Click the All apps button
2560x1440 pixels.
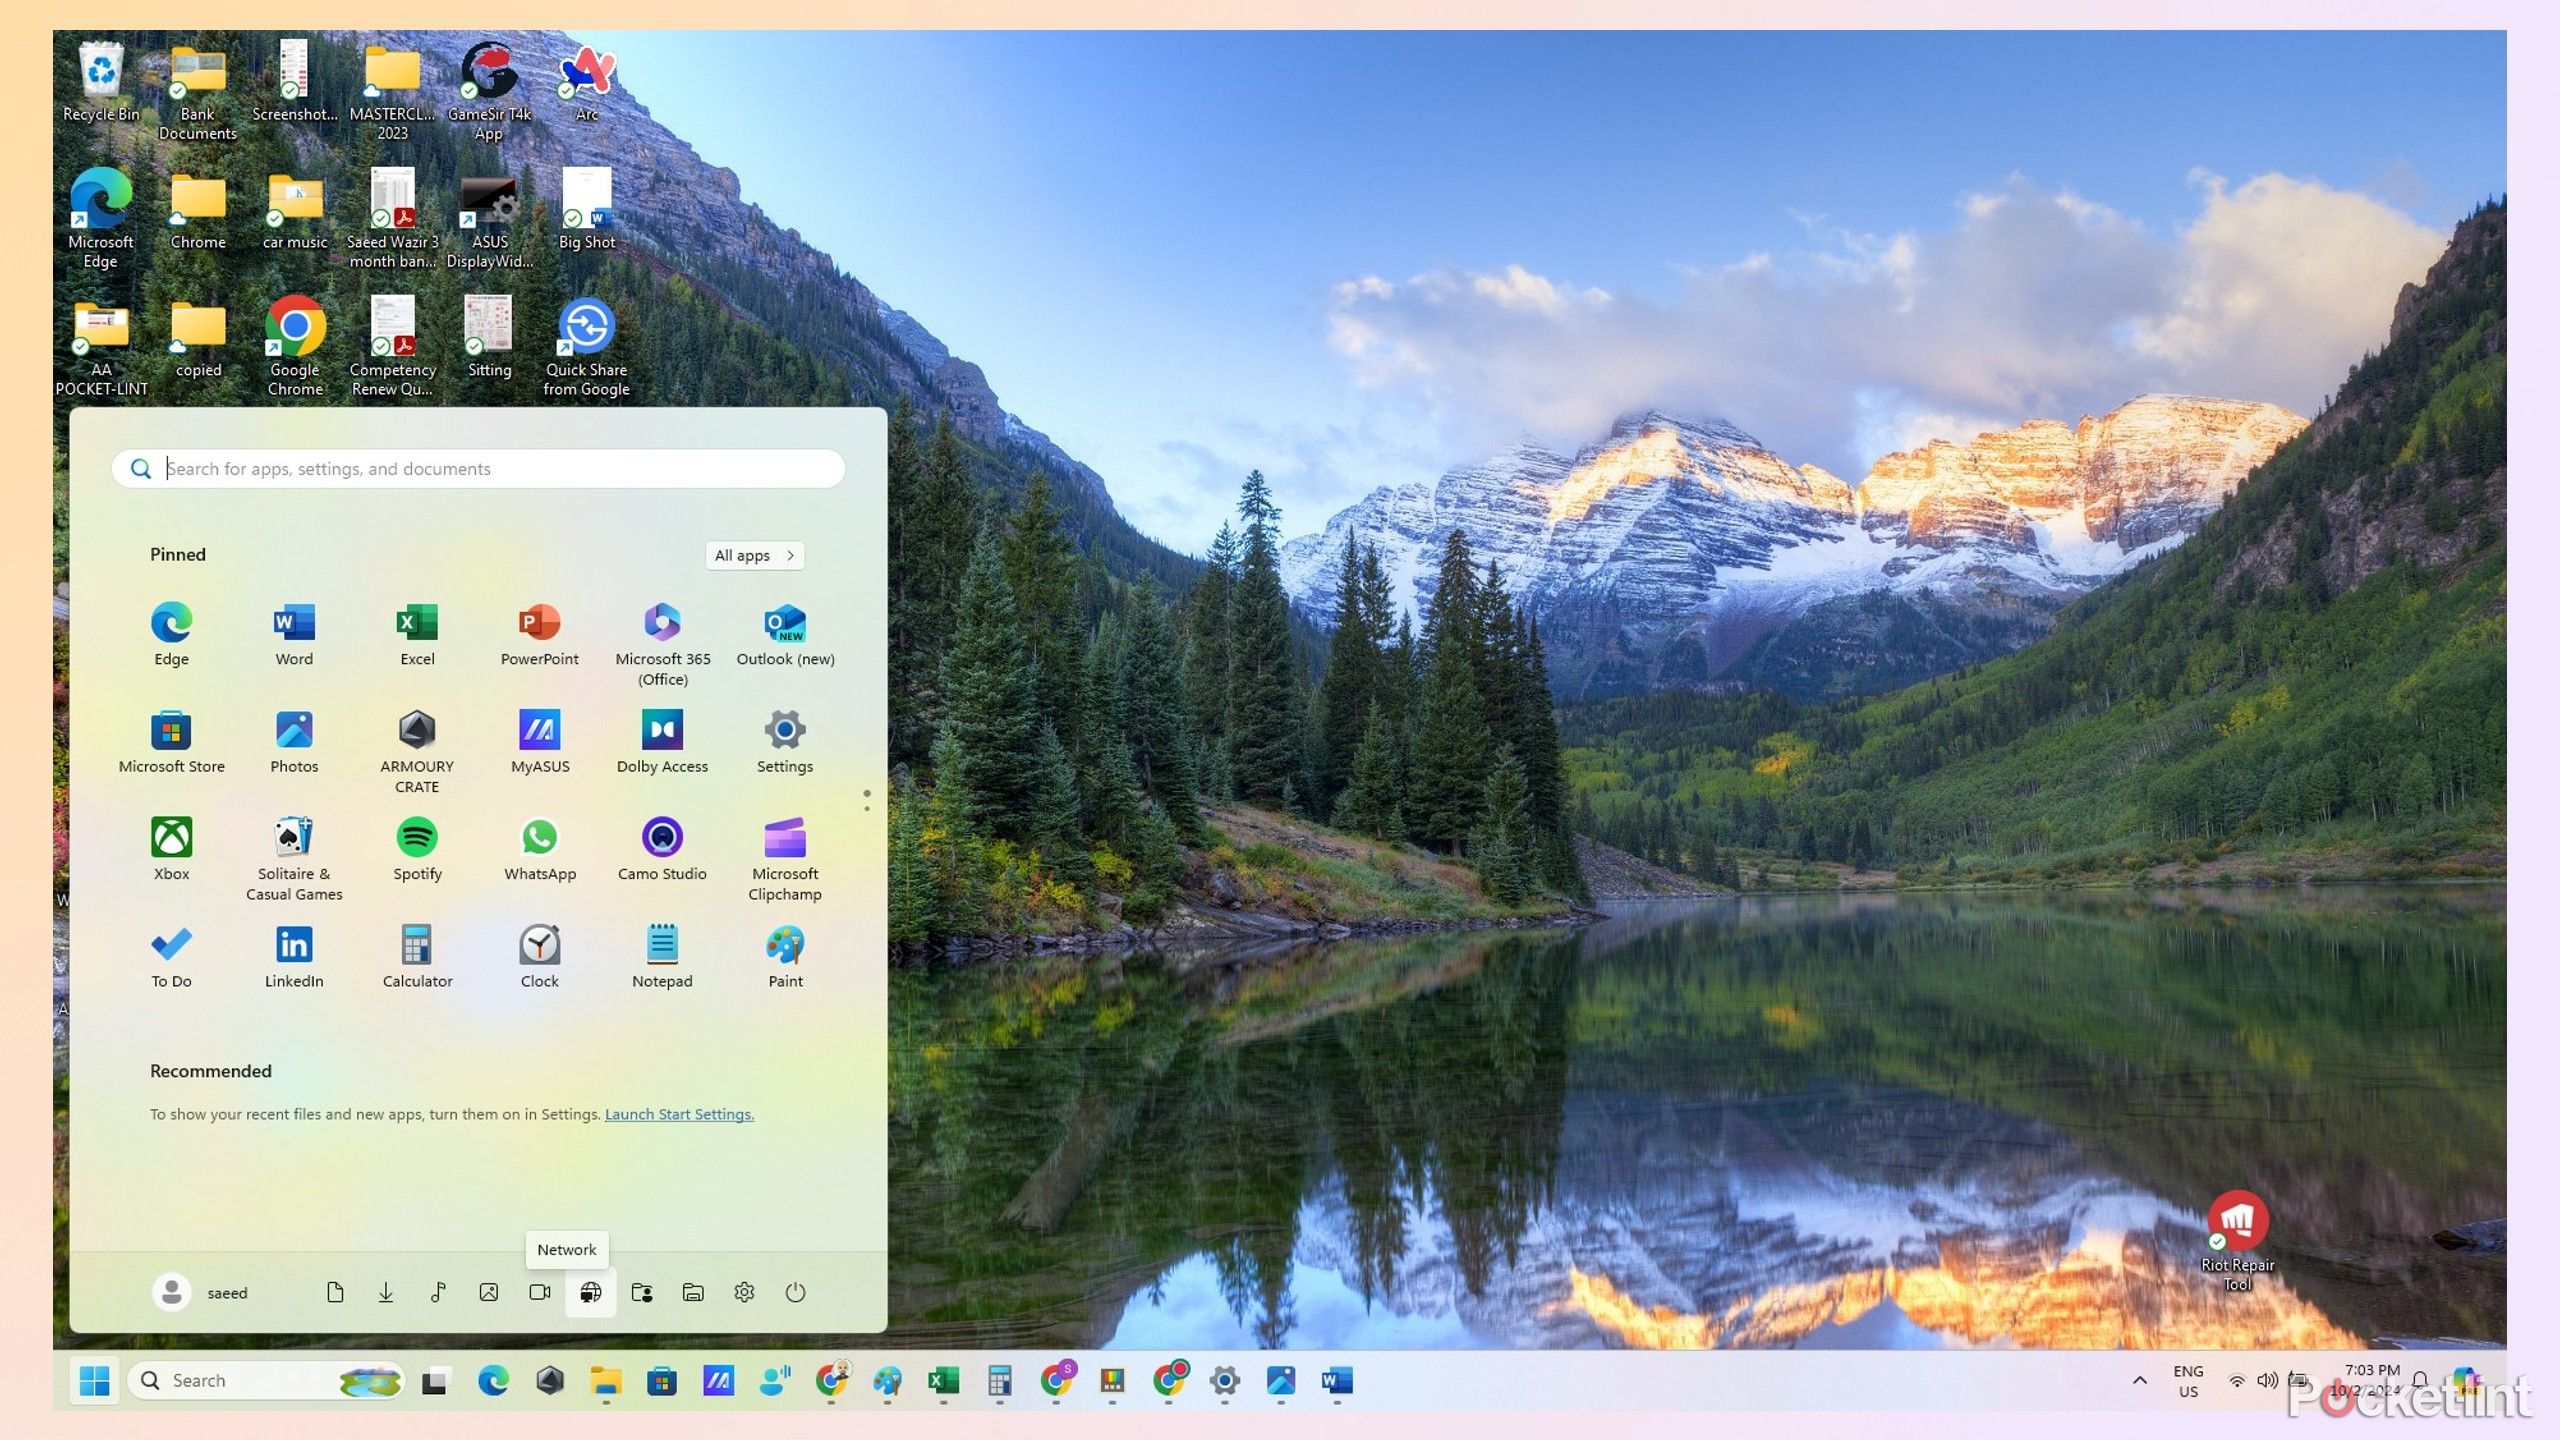(x=755, y=555)
